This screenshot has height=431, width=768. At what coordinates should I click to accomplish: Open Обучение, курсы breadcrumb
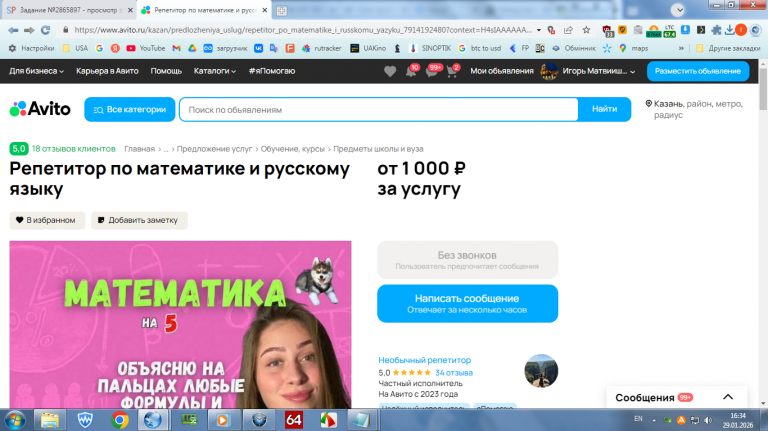point(292,149)
